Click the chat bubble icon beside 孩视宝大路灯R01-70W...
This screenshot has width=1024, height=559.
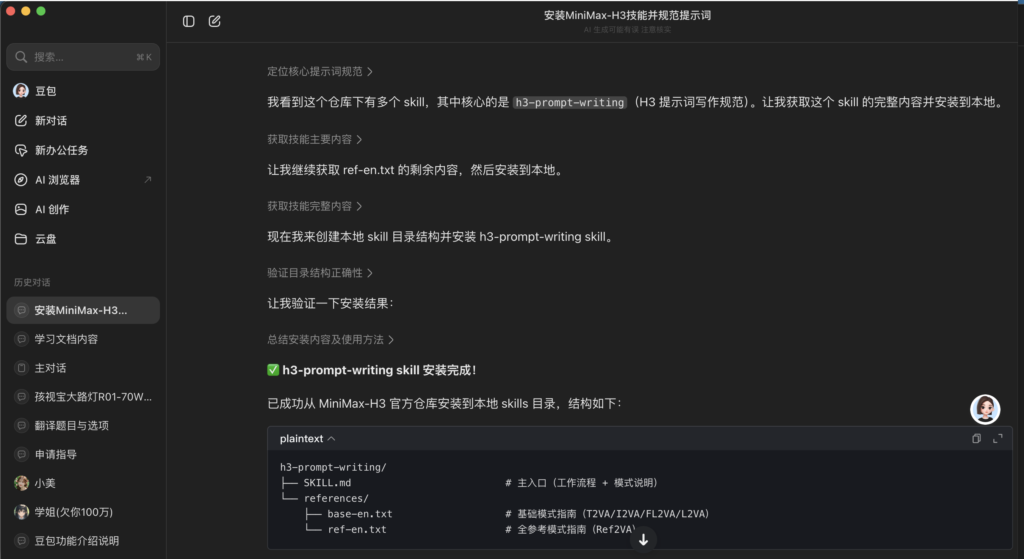coord(22,396)
